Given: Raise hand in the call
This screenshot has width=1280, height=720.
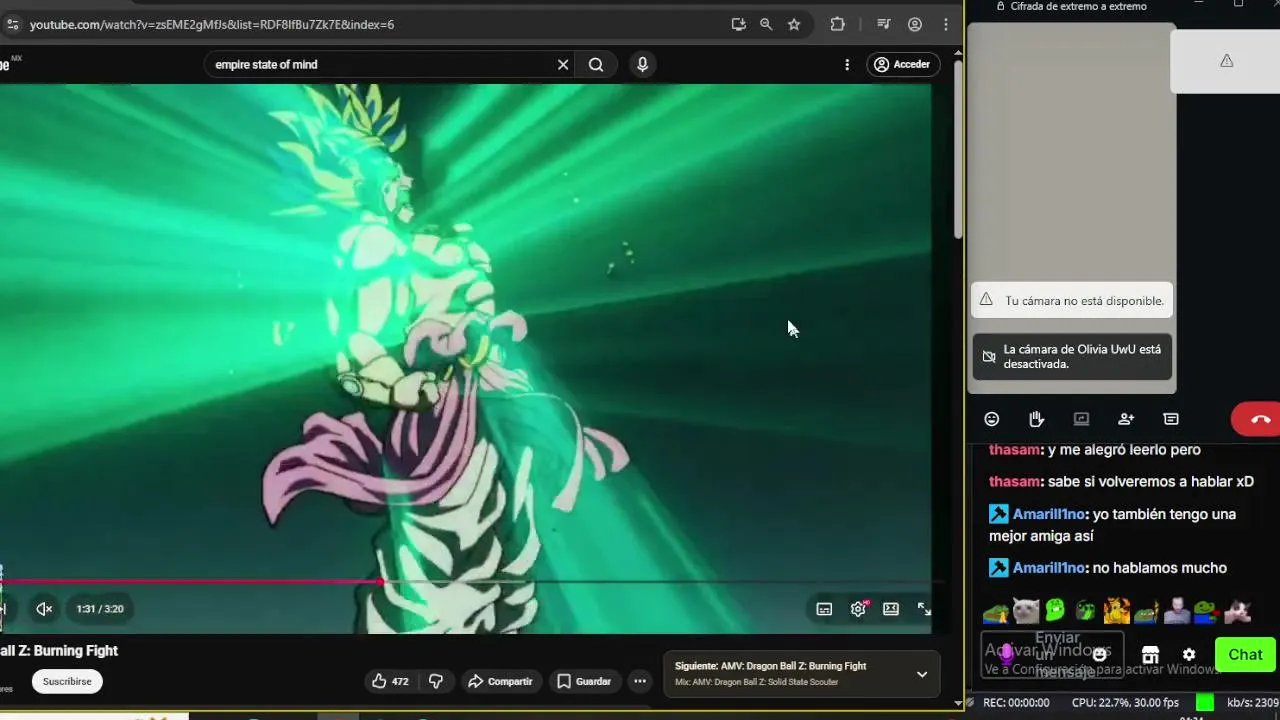Looking at the screenshot, I should [1036, 419].
